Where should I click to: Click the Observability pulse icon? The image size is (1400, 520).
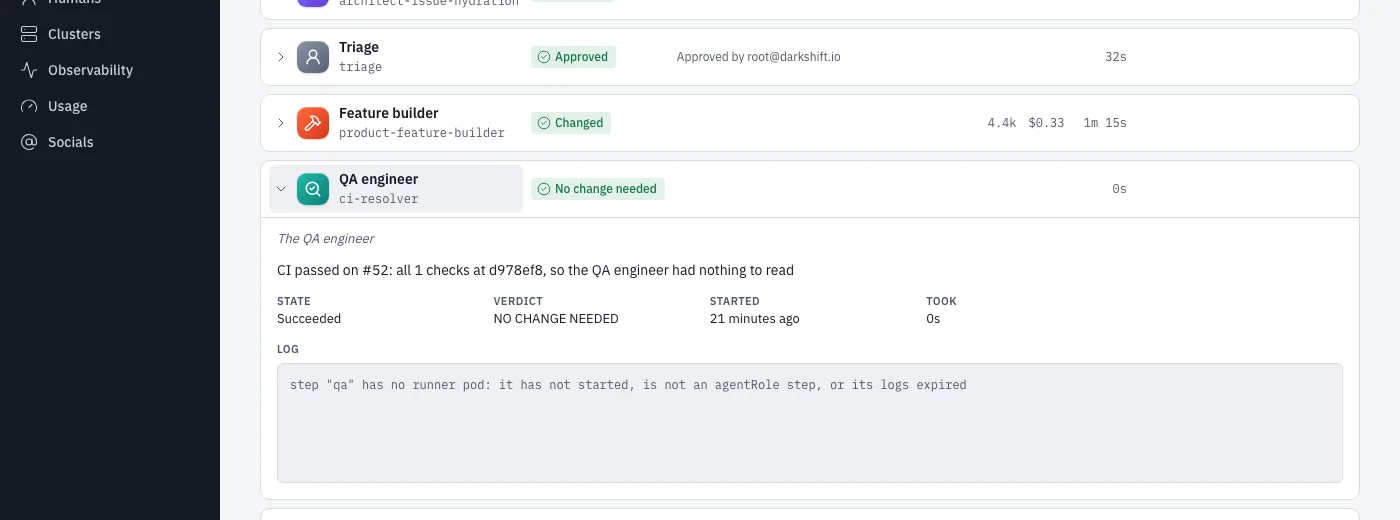29,70
